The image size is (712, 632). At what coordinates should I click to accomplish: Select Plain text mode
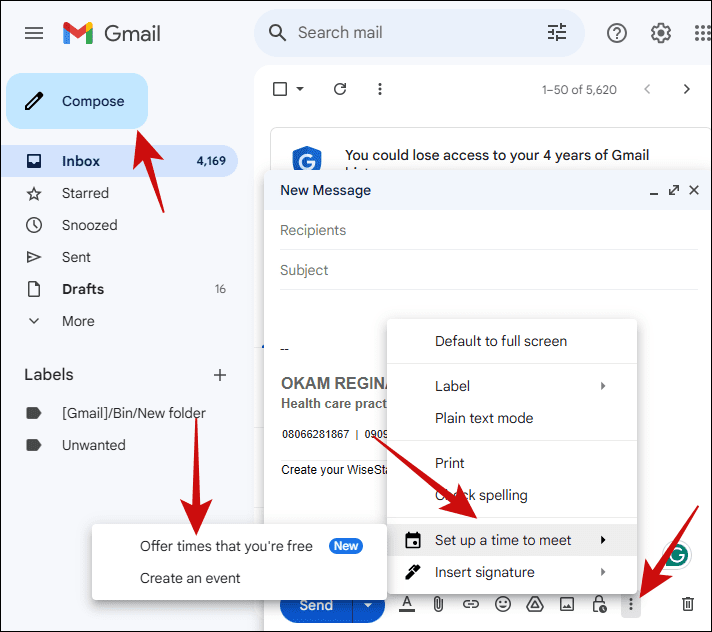[512, 418]
